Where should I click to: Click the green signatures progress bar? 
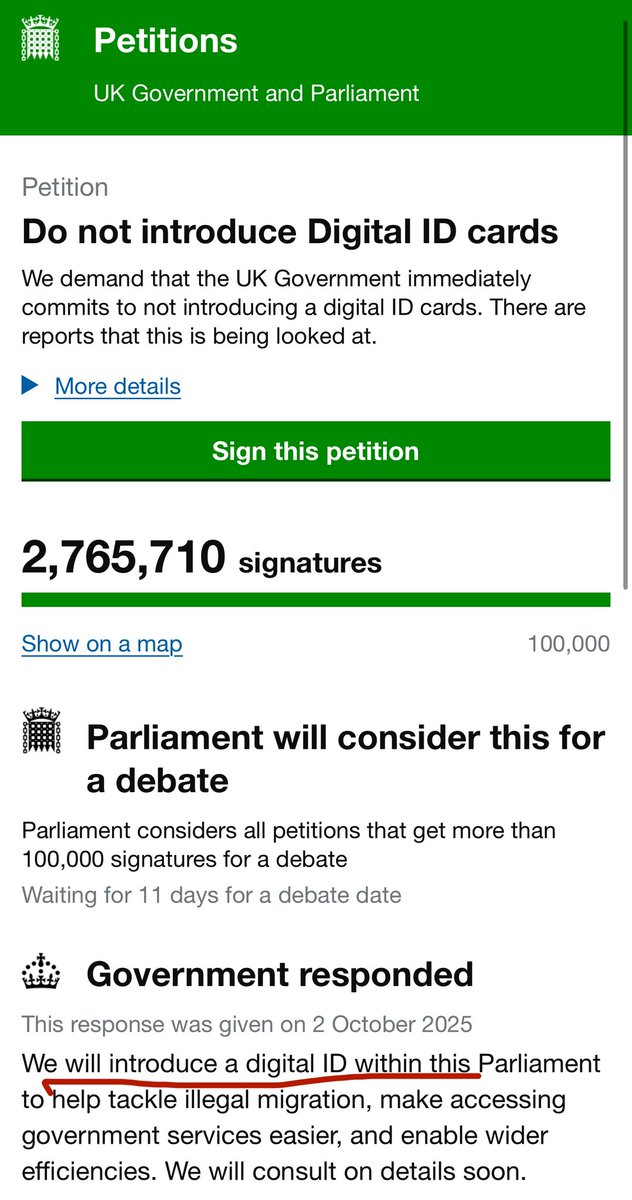tap(316, 600)
